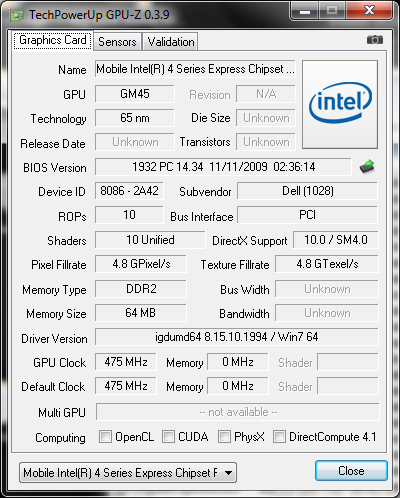Click the Memory Size field showing 64 MB
Image resolution: width=400 pixels, height=498 pixels.
(141, 313)
